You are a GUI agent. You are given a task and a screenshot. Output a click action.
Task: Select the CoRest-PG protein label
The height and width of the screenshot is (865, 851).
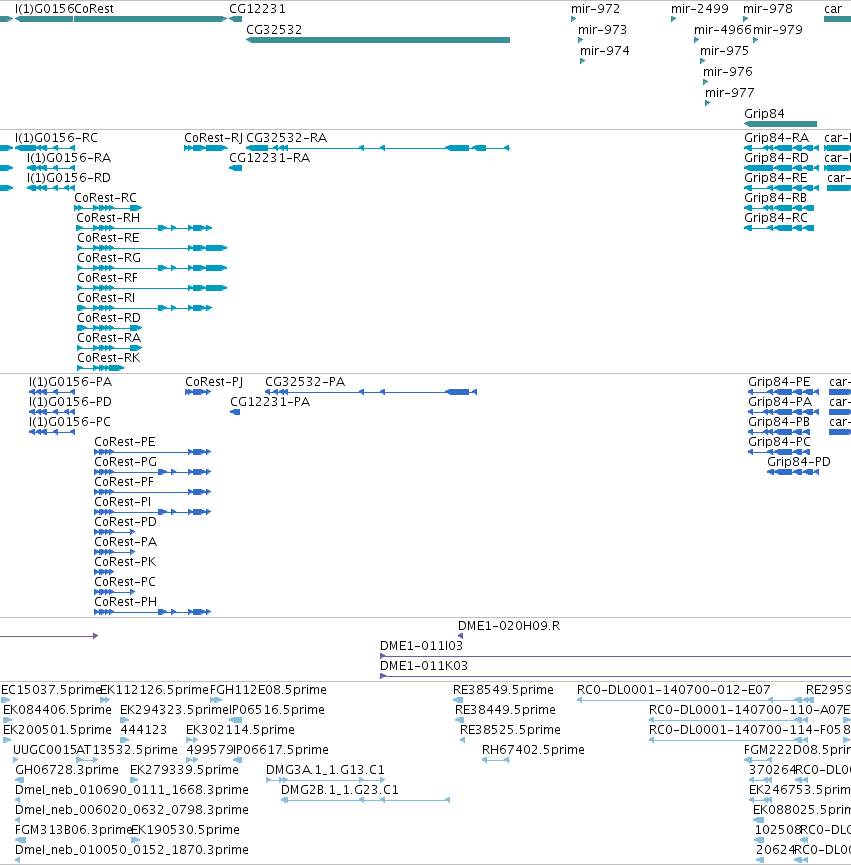click(125, 462)
